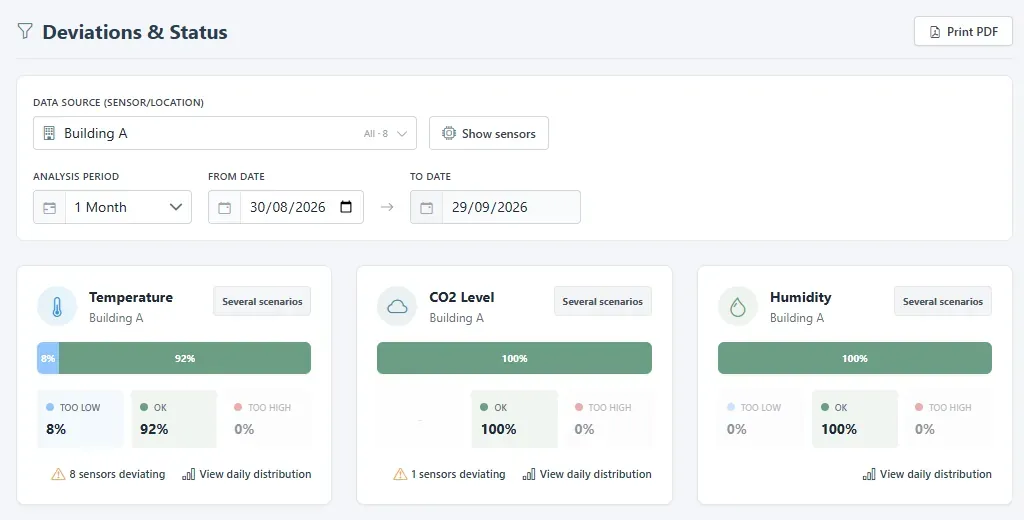Select the OK 100% tile in Humidity
The image size is (1024, 520).
click(855, 419)
